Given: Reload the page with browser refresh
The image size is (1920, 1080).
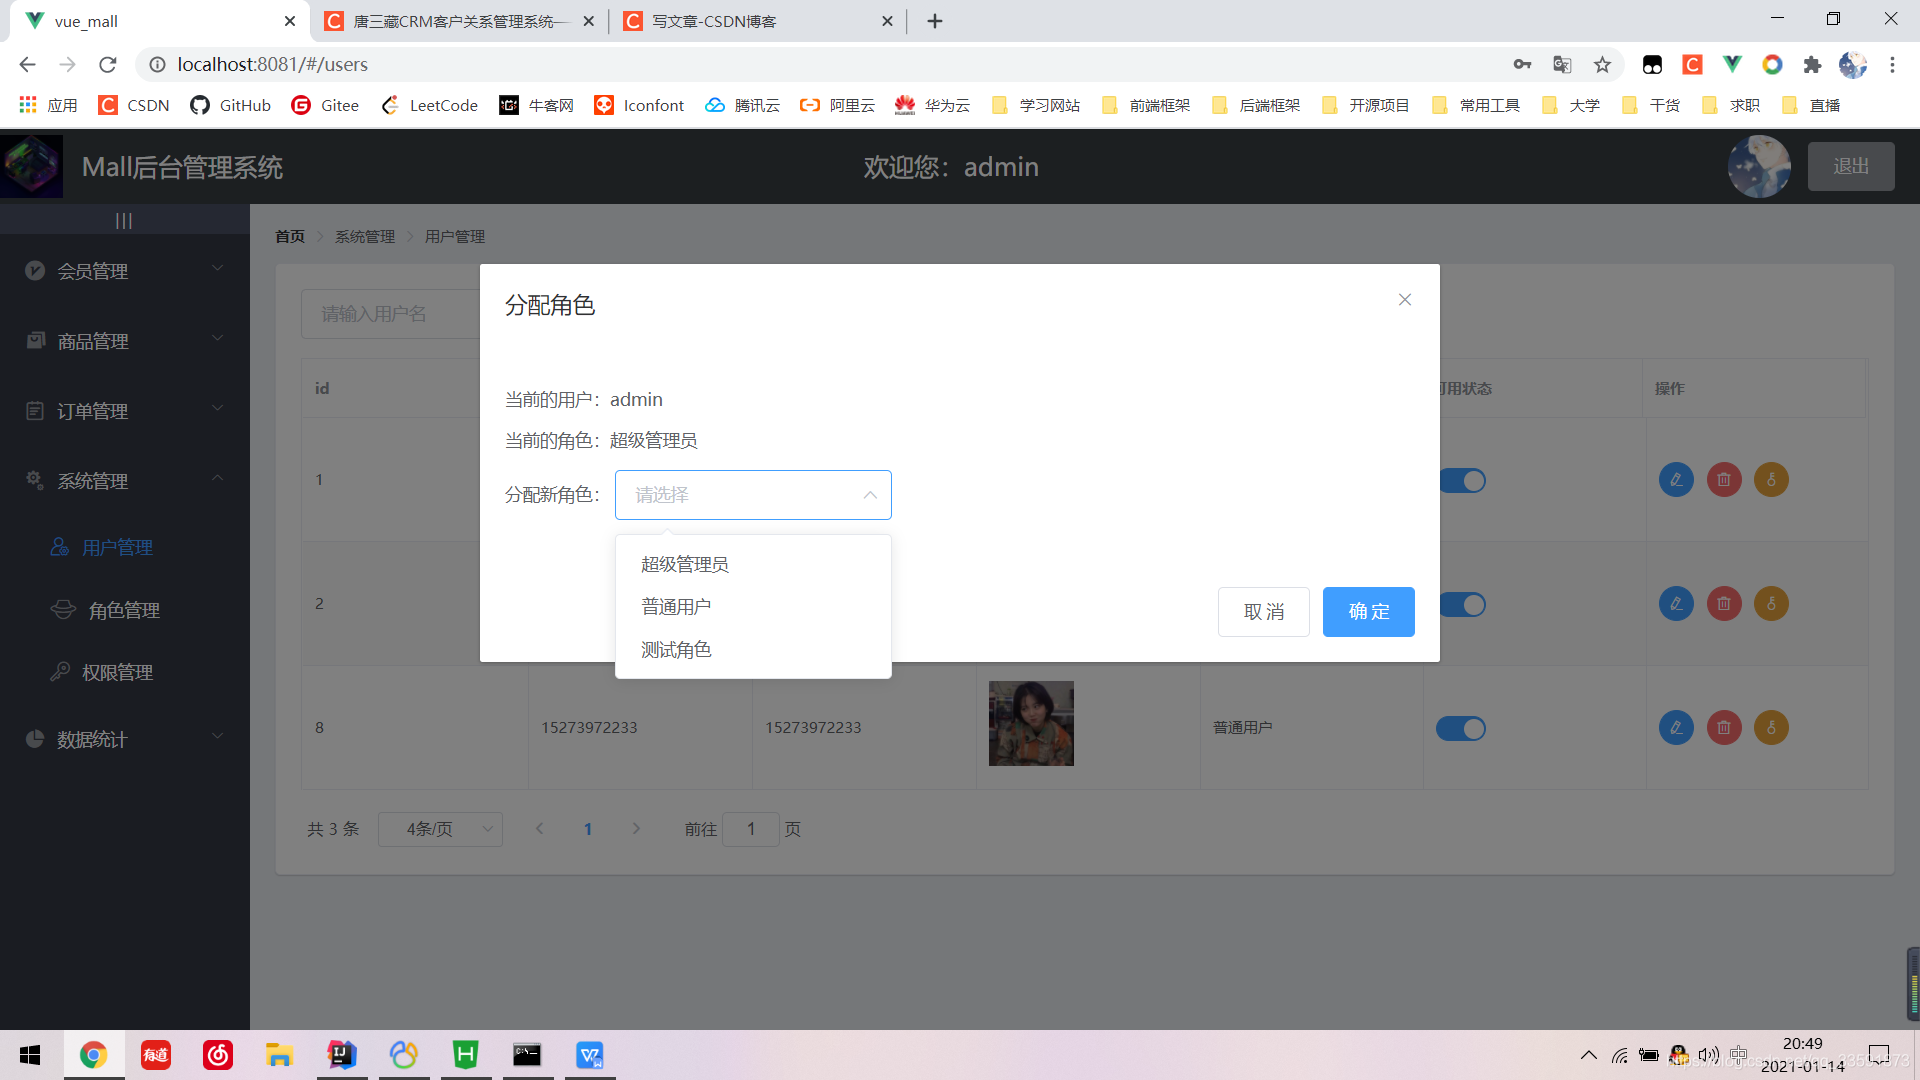Looking at the screenshot, I should coord(108,65).
